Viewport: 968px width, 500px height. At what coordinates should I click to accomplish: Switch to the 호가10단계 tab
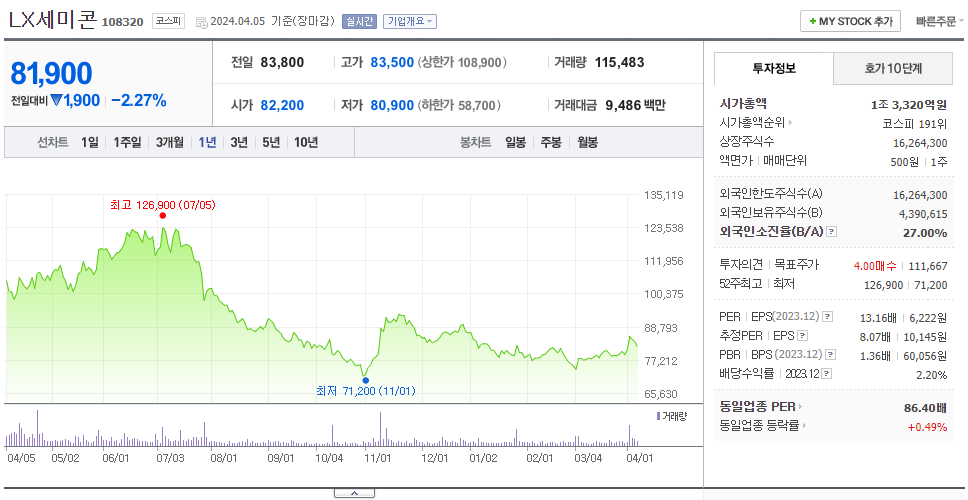[x=893, y=69]
